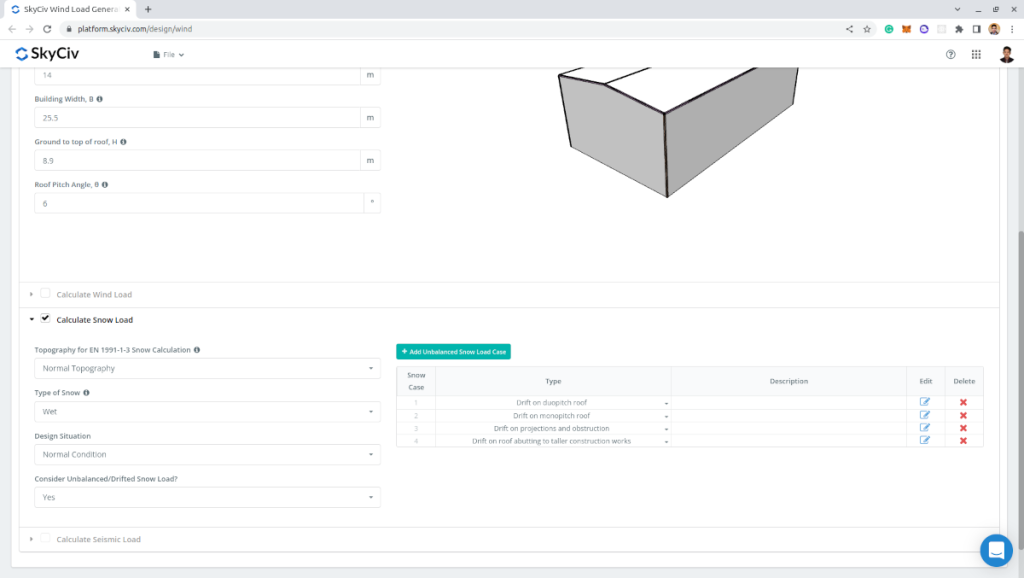Open the Normal Topography dropdown
1024x578 pixels.
pyautogui.click(x=207, y=368)
